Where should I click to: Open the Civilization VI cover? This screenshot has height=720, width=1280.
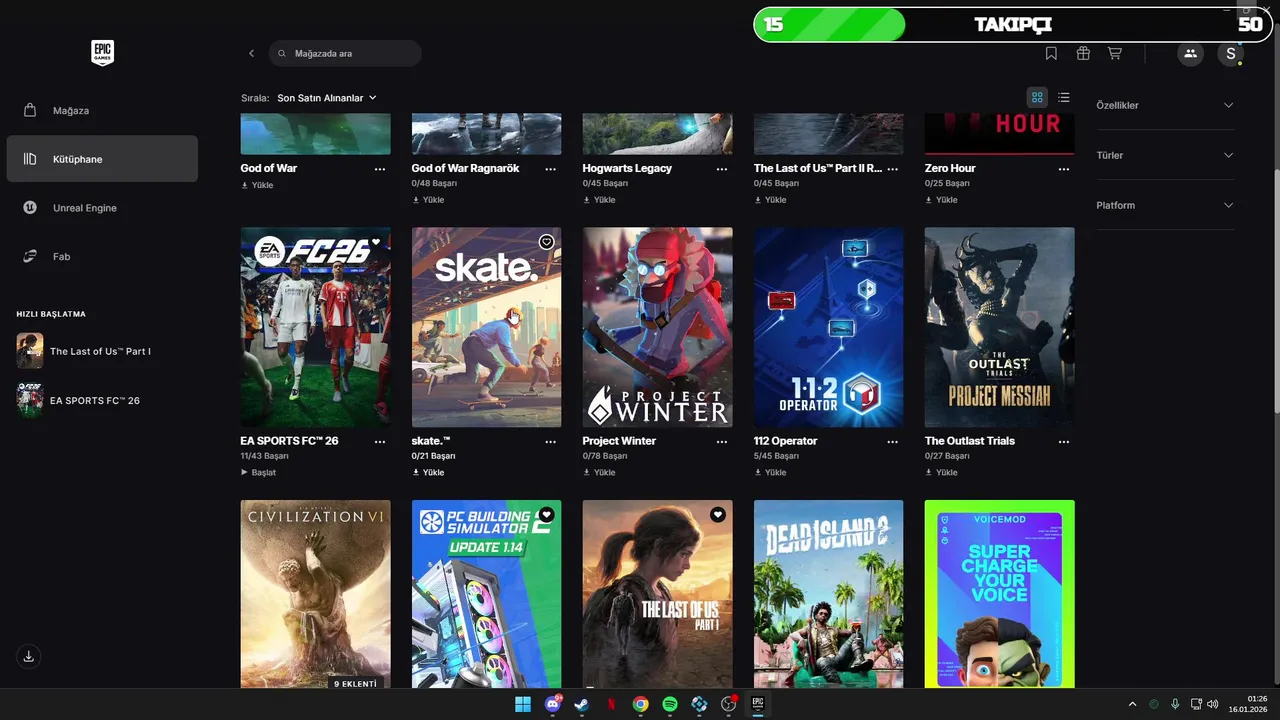point(316,594)
